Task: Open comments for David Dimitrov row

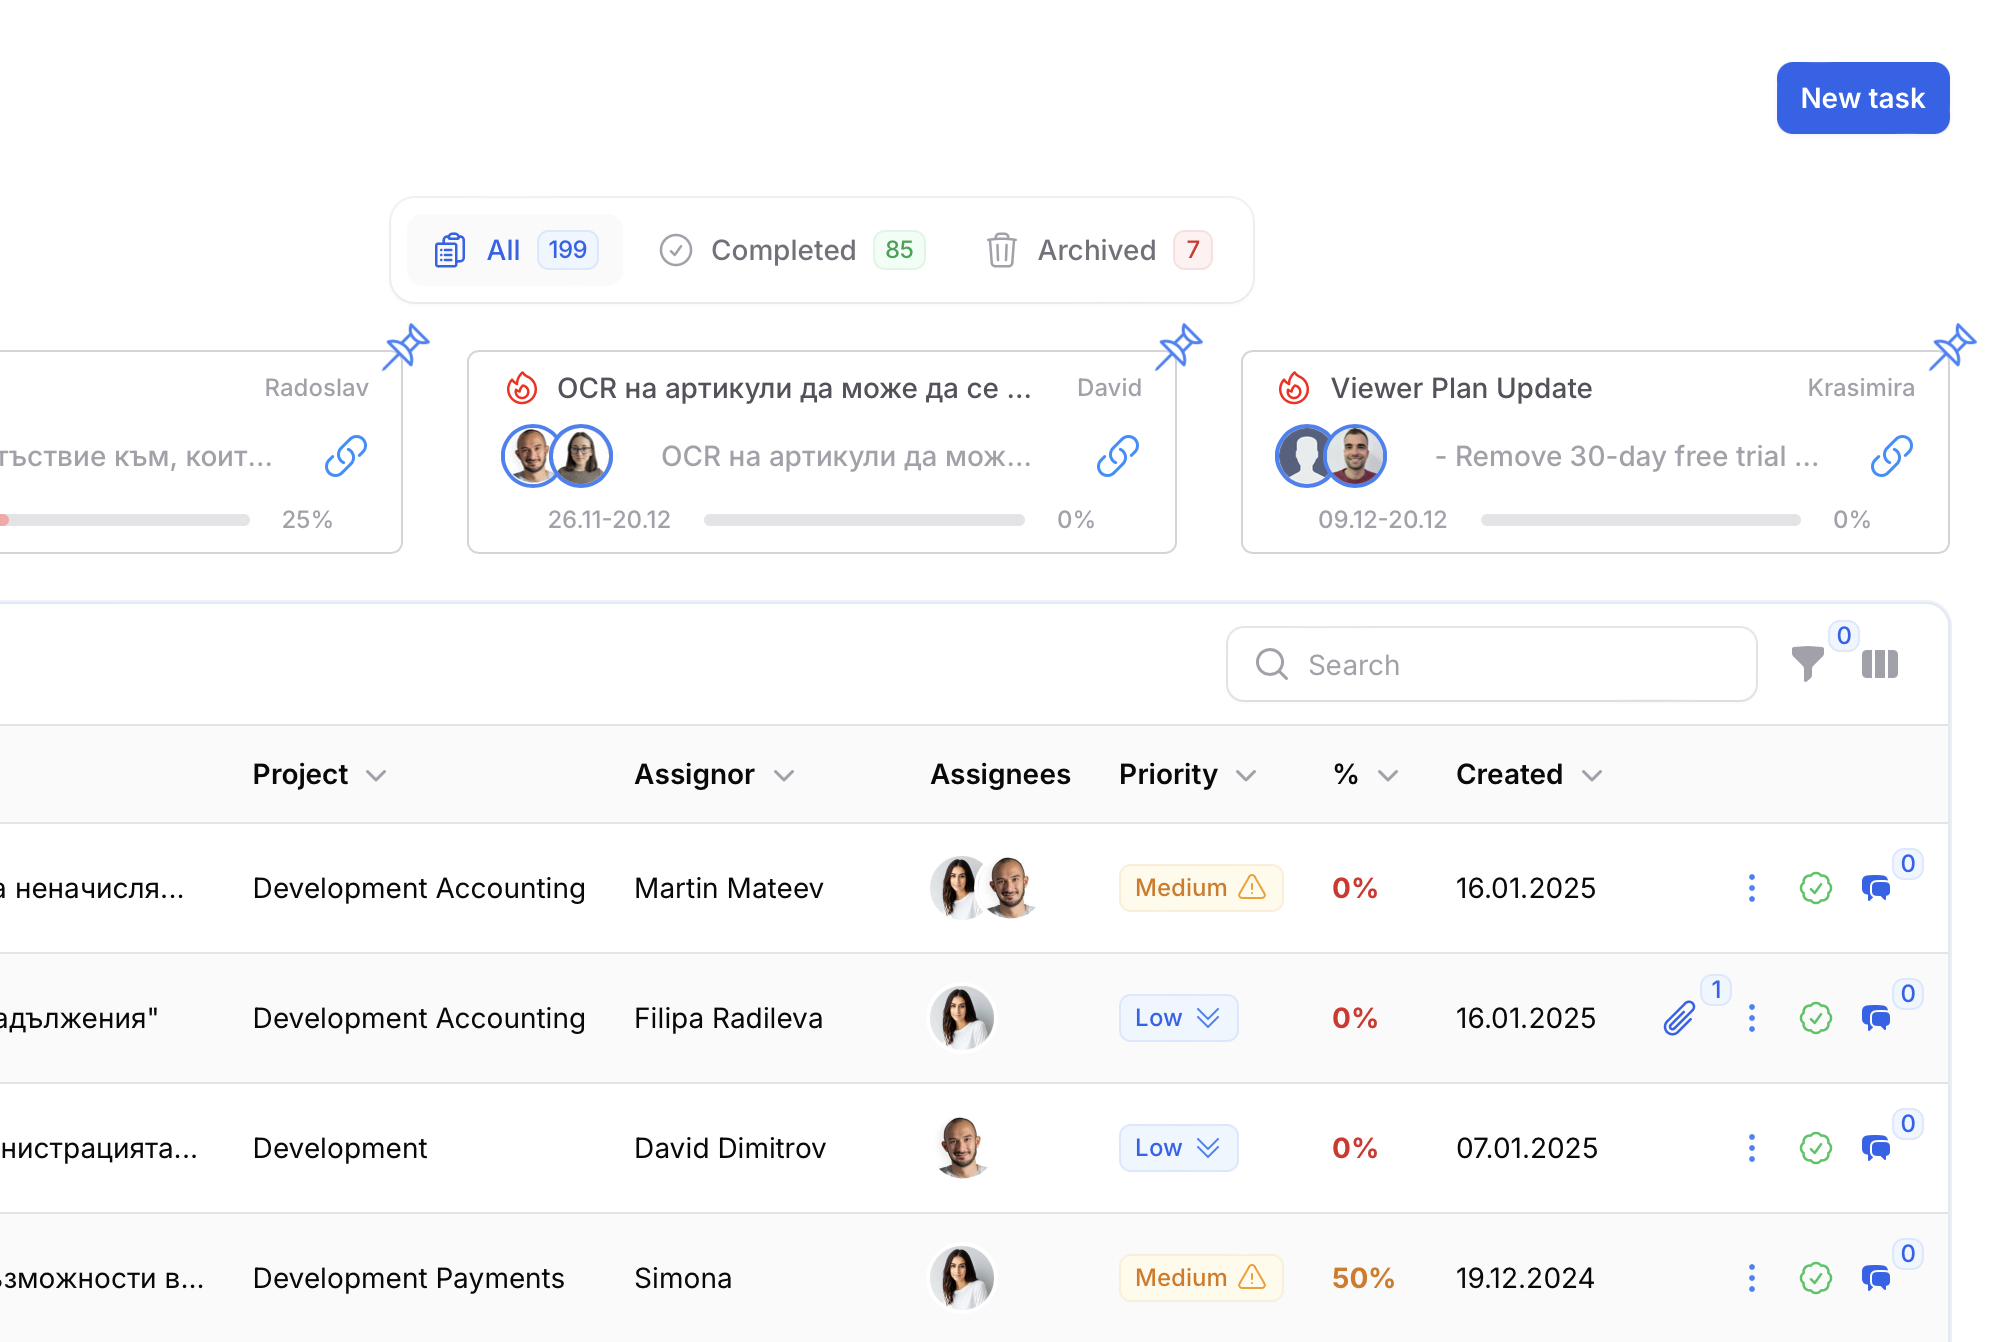Action: click(x=1876, y=1148)
